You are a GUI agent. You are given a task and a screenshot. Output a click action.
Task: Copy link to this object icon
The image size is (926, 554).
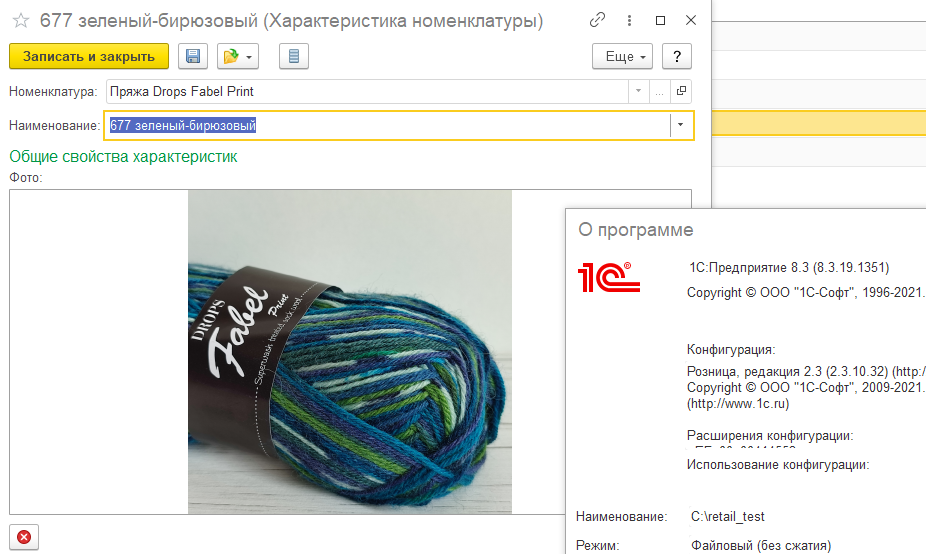pyautogui.click(x=597, y=20)
